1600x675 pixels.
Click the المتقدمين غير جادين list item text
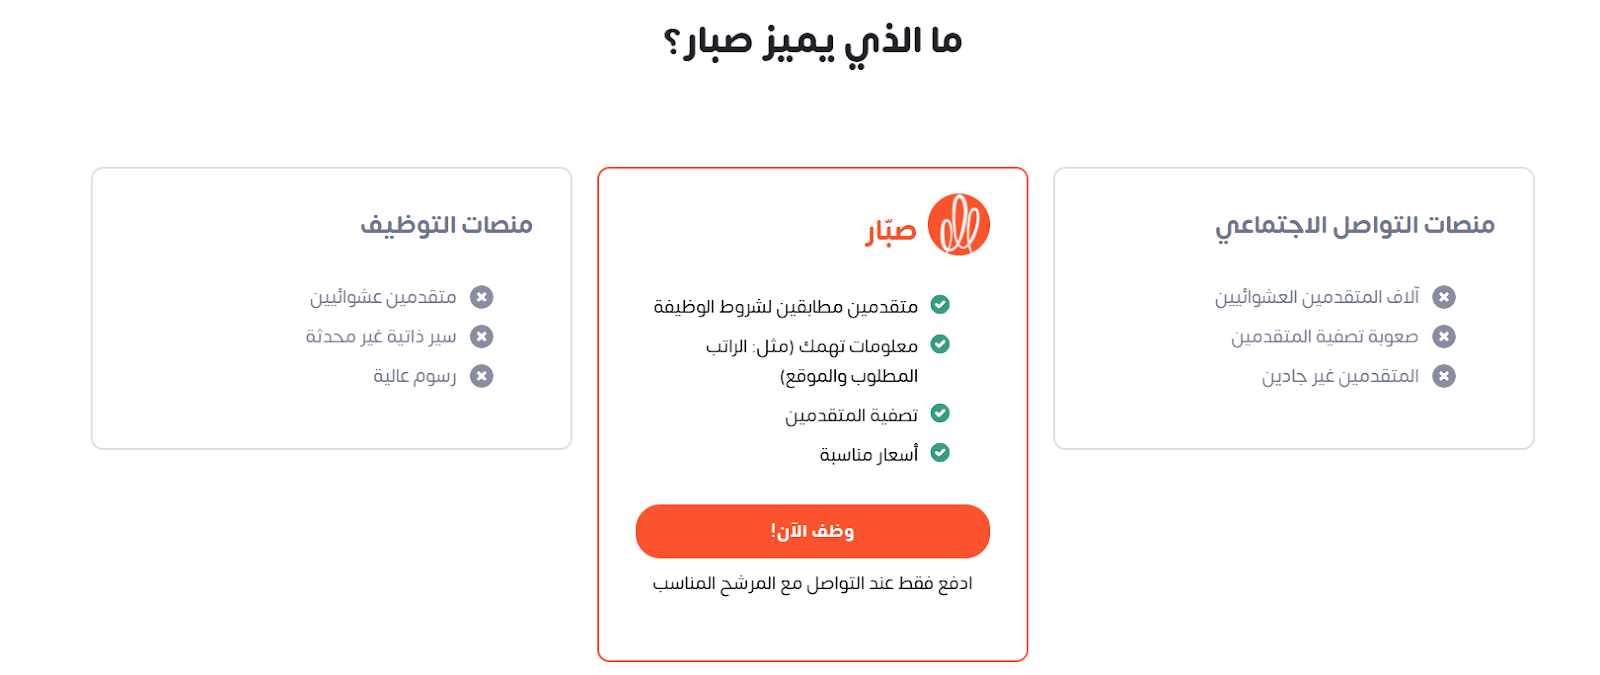coord(1340,376)
